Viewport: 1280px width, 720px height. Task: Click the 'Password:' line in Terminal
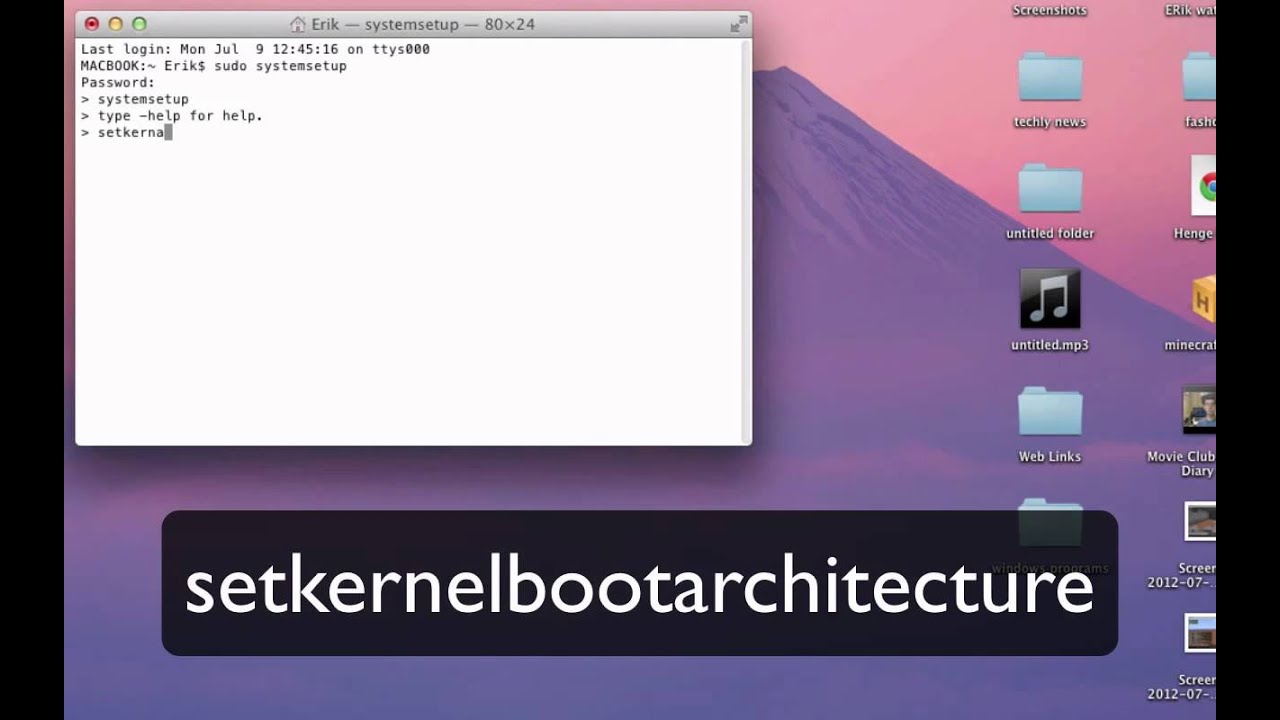(118, 83)
